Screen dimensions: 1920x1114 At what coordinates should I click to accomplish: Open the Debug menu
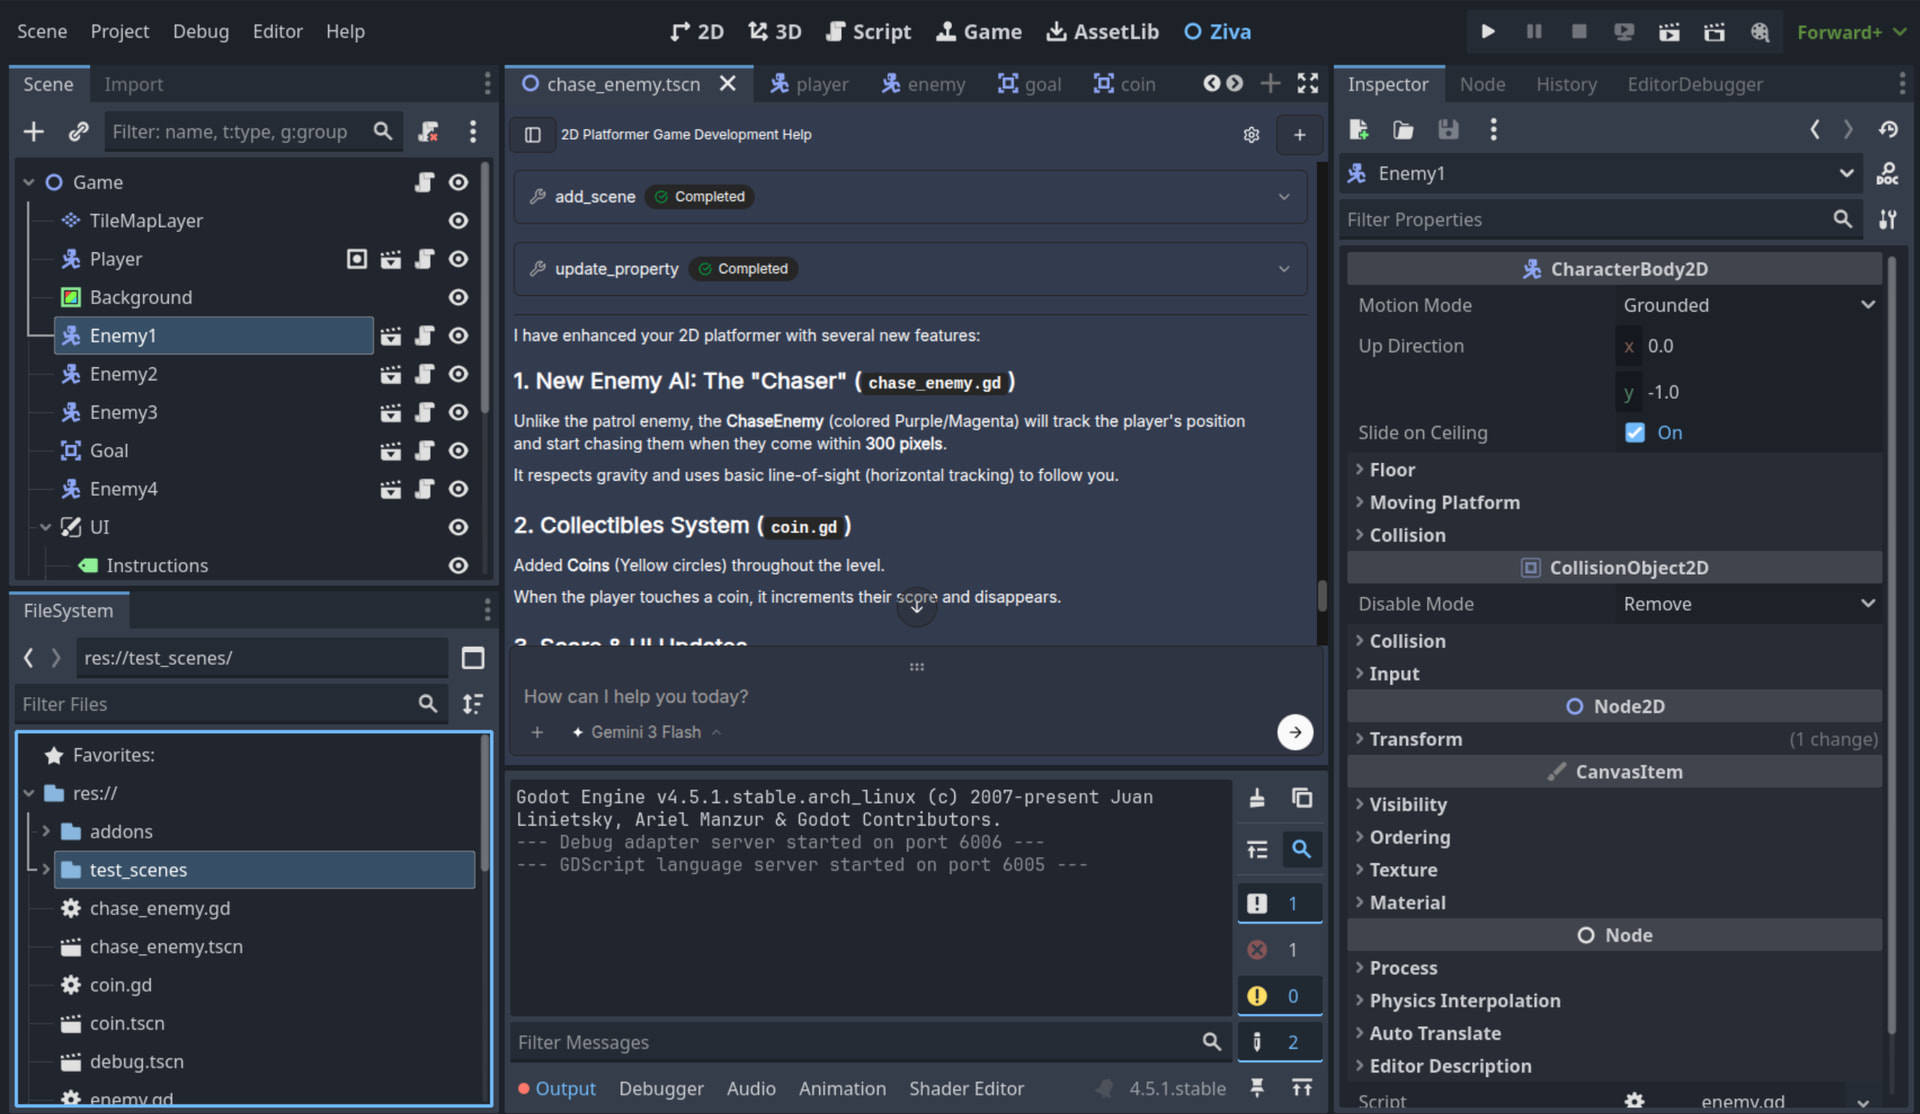tap(200, 31)
